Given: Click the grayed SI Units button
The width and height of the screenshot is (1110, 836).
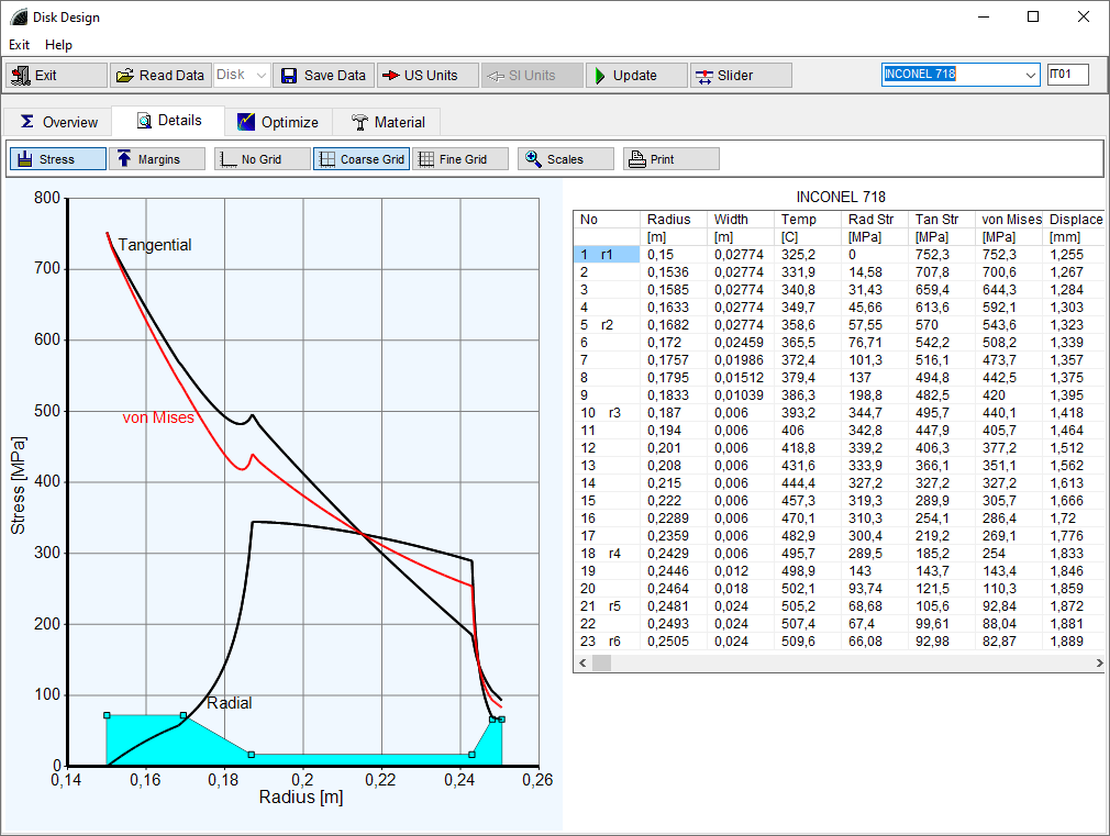Looking at the screenshot, I should coord(532,75).
